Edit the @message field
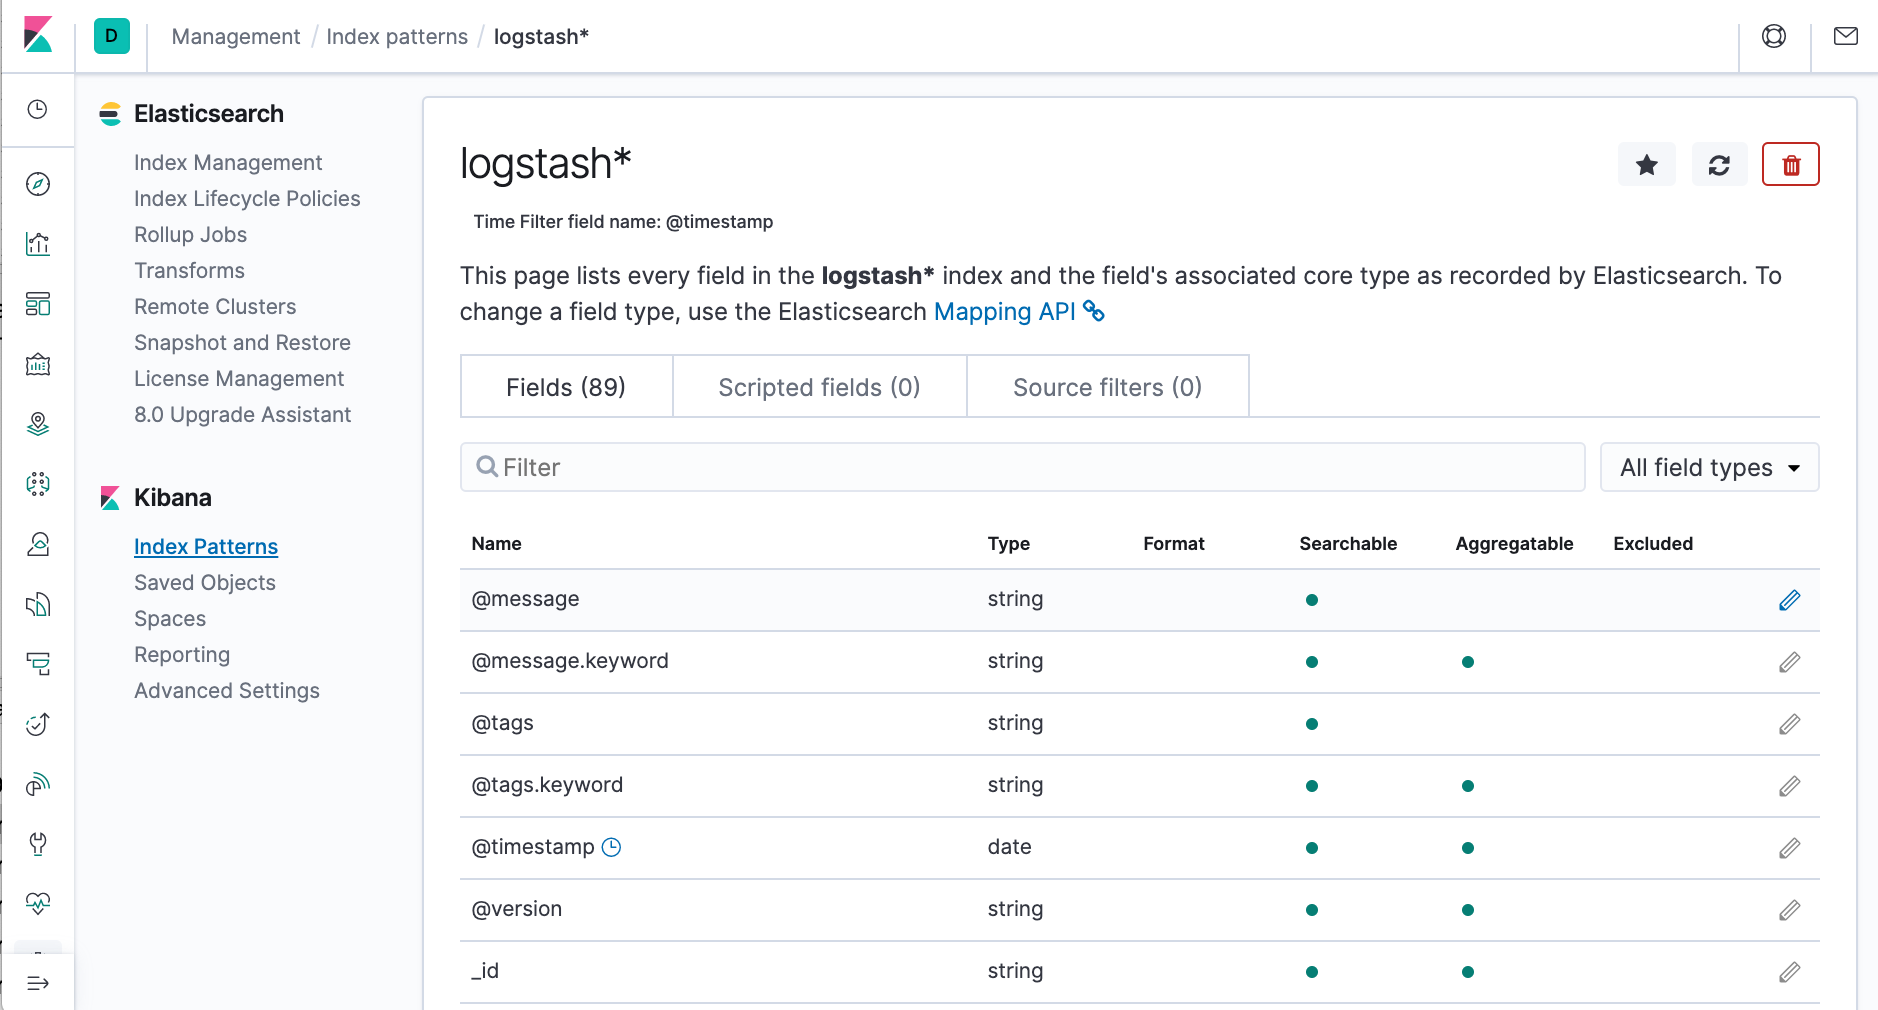This screenshot has width=1878, height=1010. 1789,600
